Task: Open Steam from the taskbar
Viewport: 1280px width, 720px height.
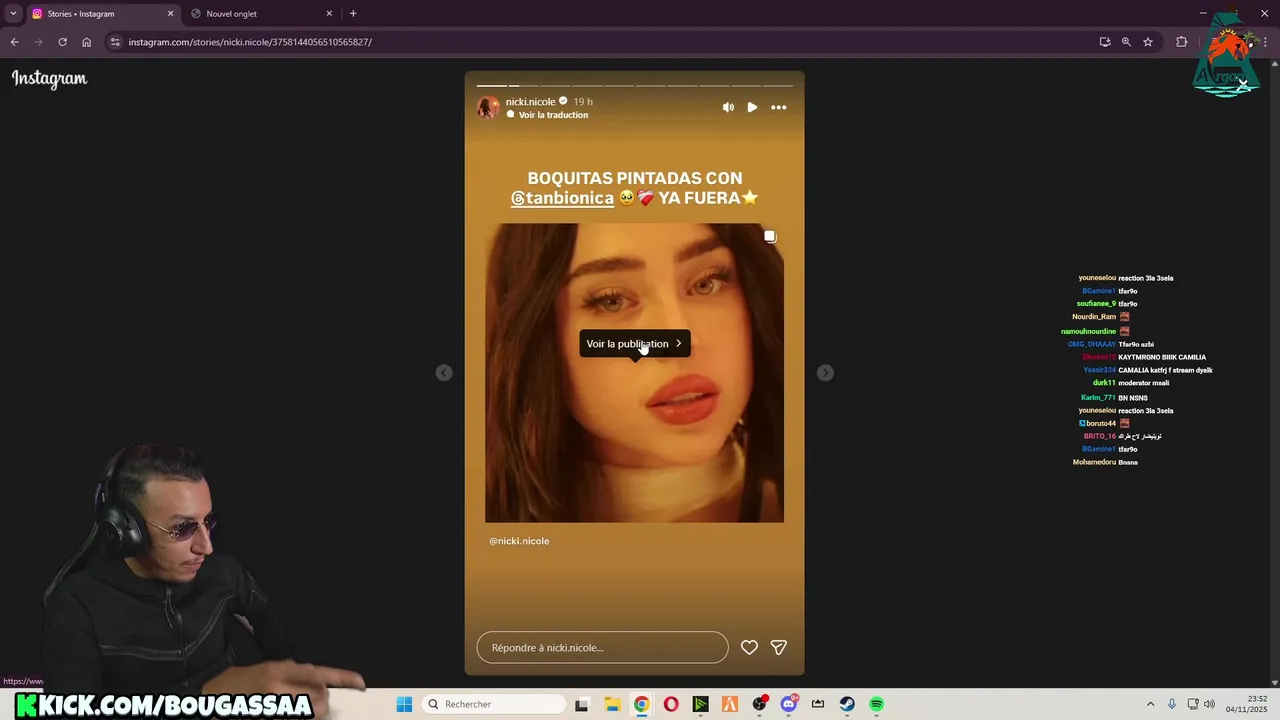Action: pos(847,704)
